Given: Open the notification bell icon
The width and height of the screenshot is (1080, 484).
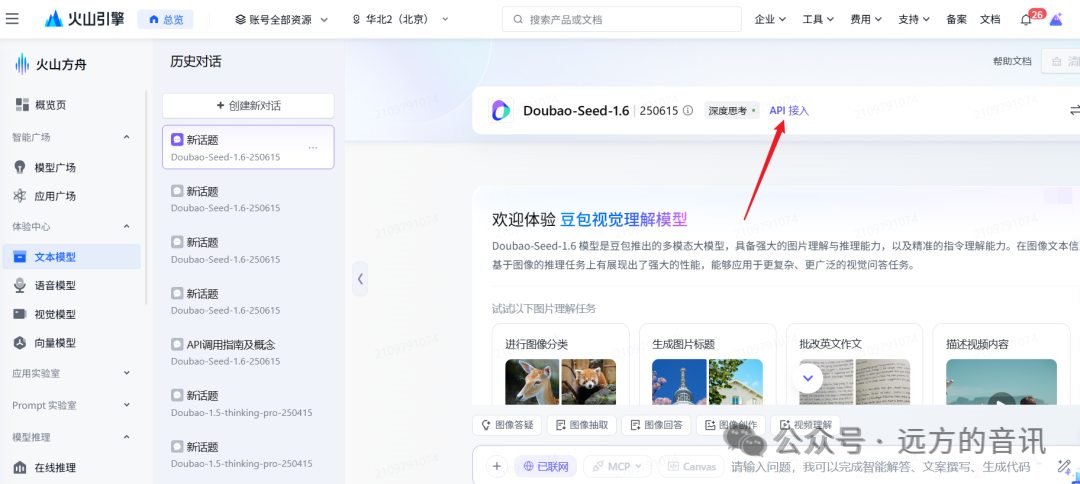Looking at the screenshot, I should point(1026,19).
